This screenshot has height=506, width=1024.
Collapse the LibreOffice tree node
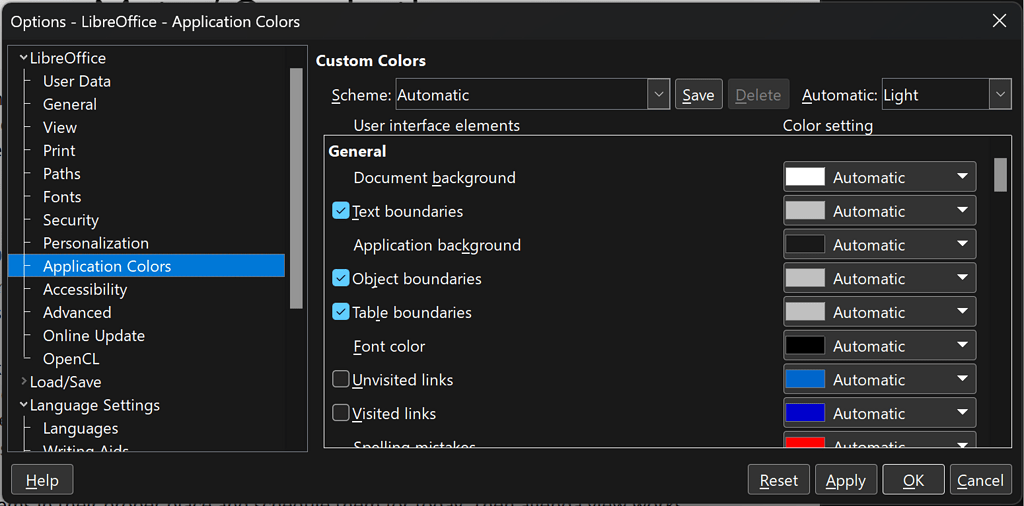[24, 58]
